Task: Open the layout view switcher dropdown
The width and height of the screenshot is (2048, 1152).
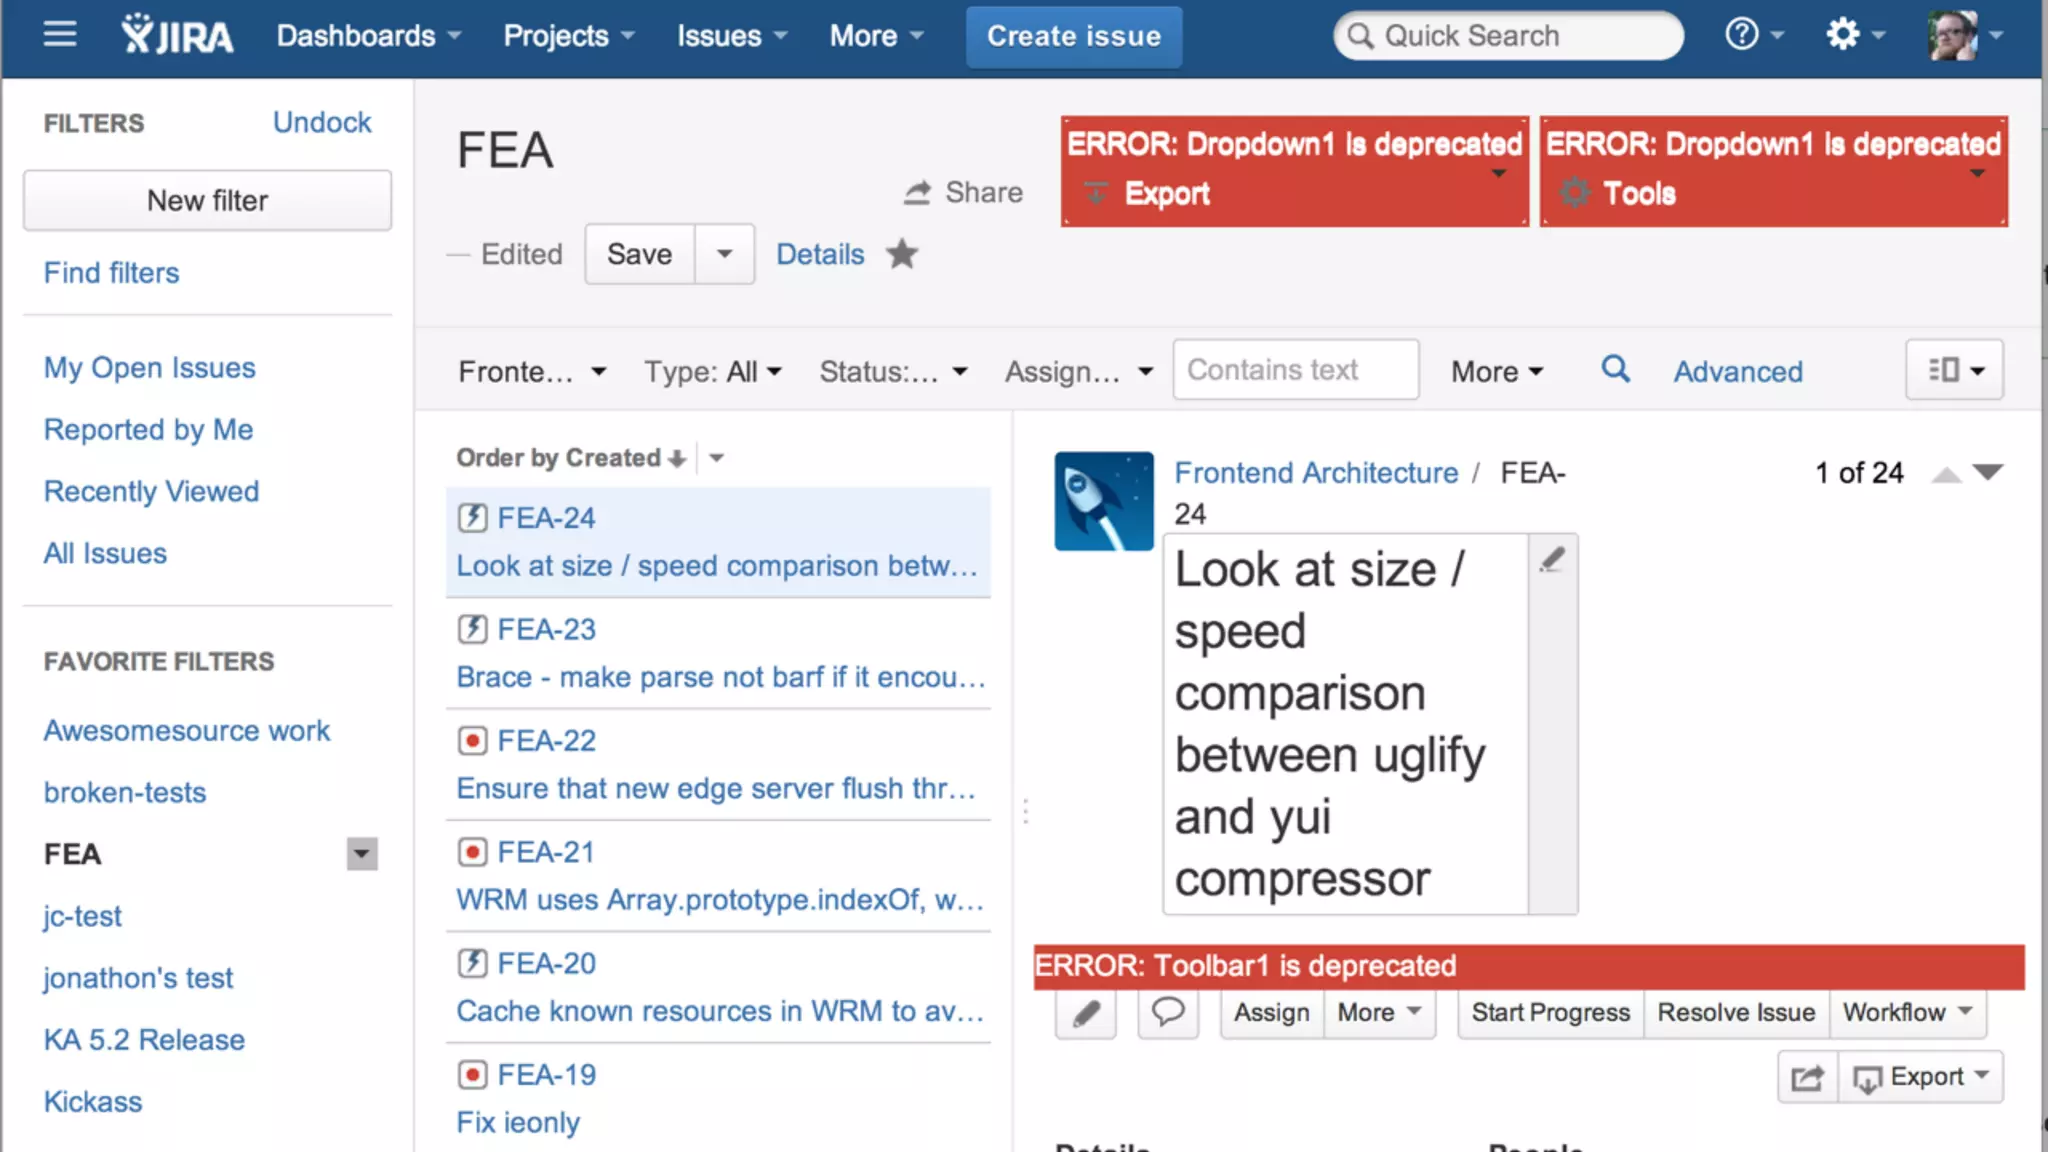Action: [1954, 370]
